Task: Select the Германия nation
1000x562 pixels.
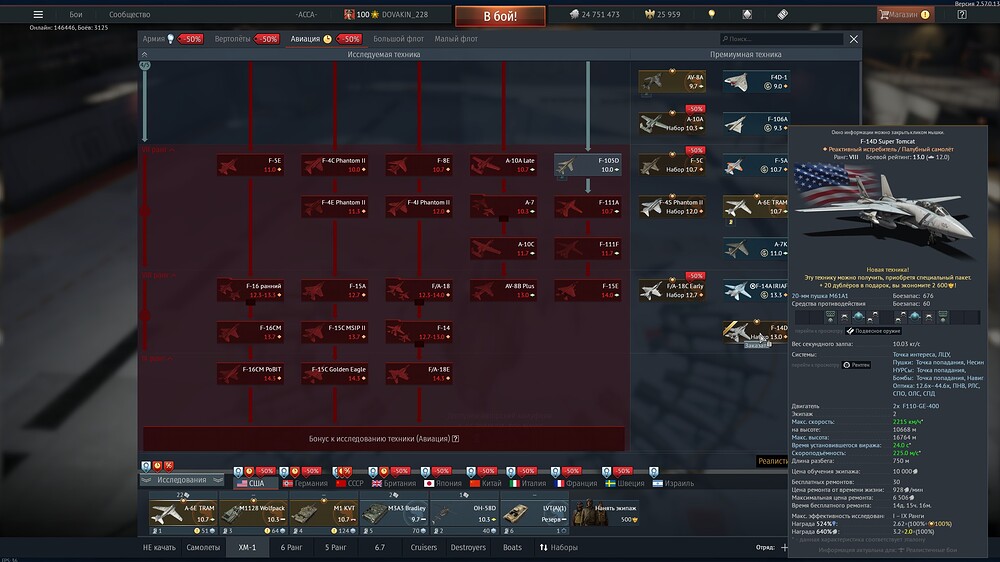Action: point(305,484)
